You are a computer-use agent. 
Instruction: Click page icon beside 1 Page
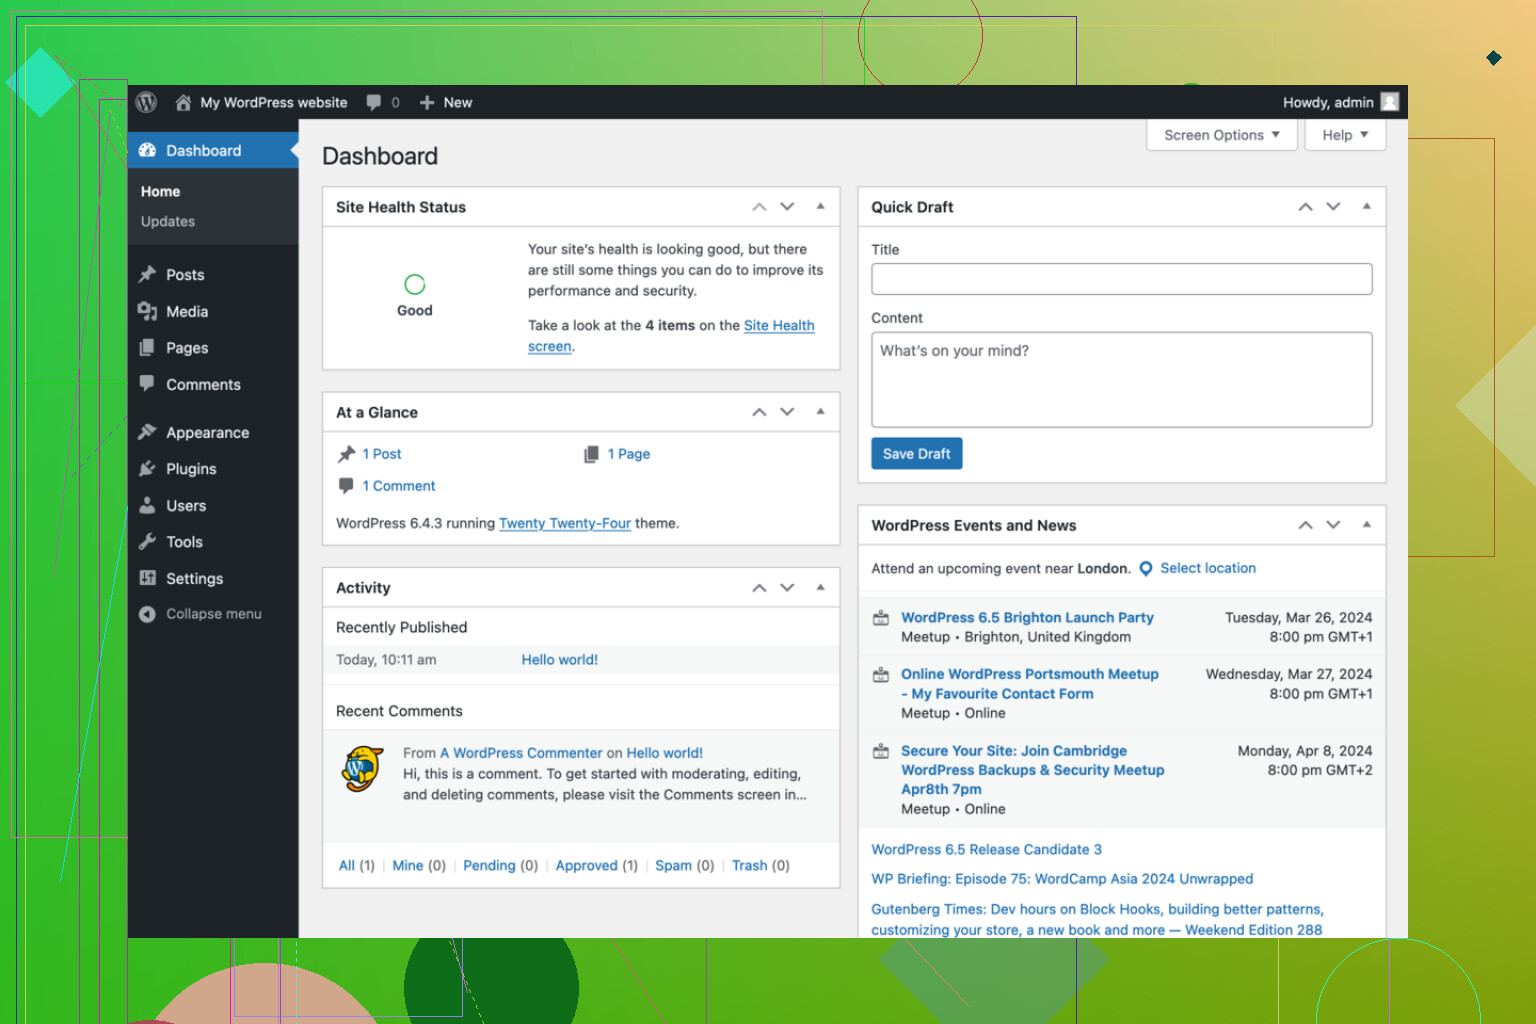tap(591, 454)
